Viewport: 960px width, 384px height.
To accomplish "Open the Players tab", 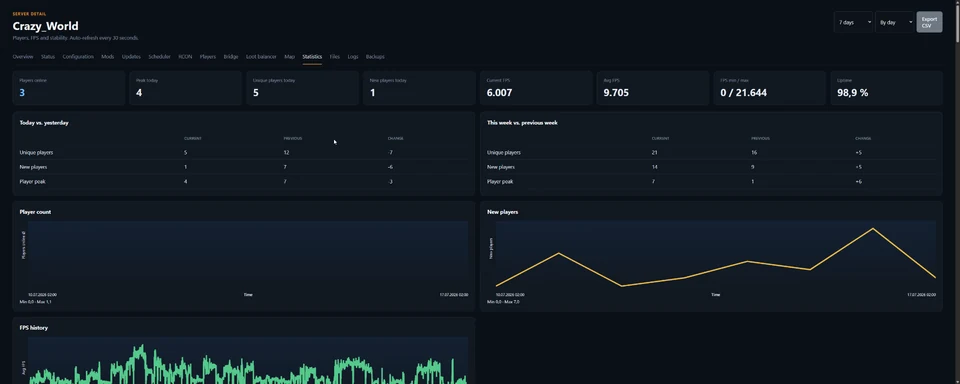I will (208, 56).
